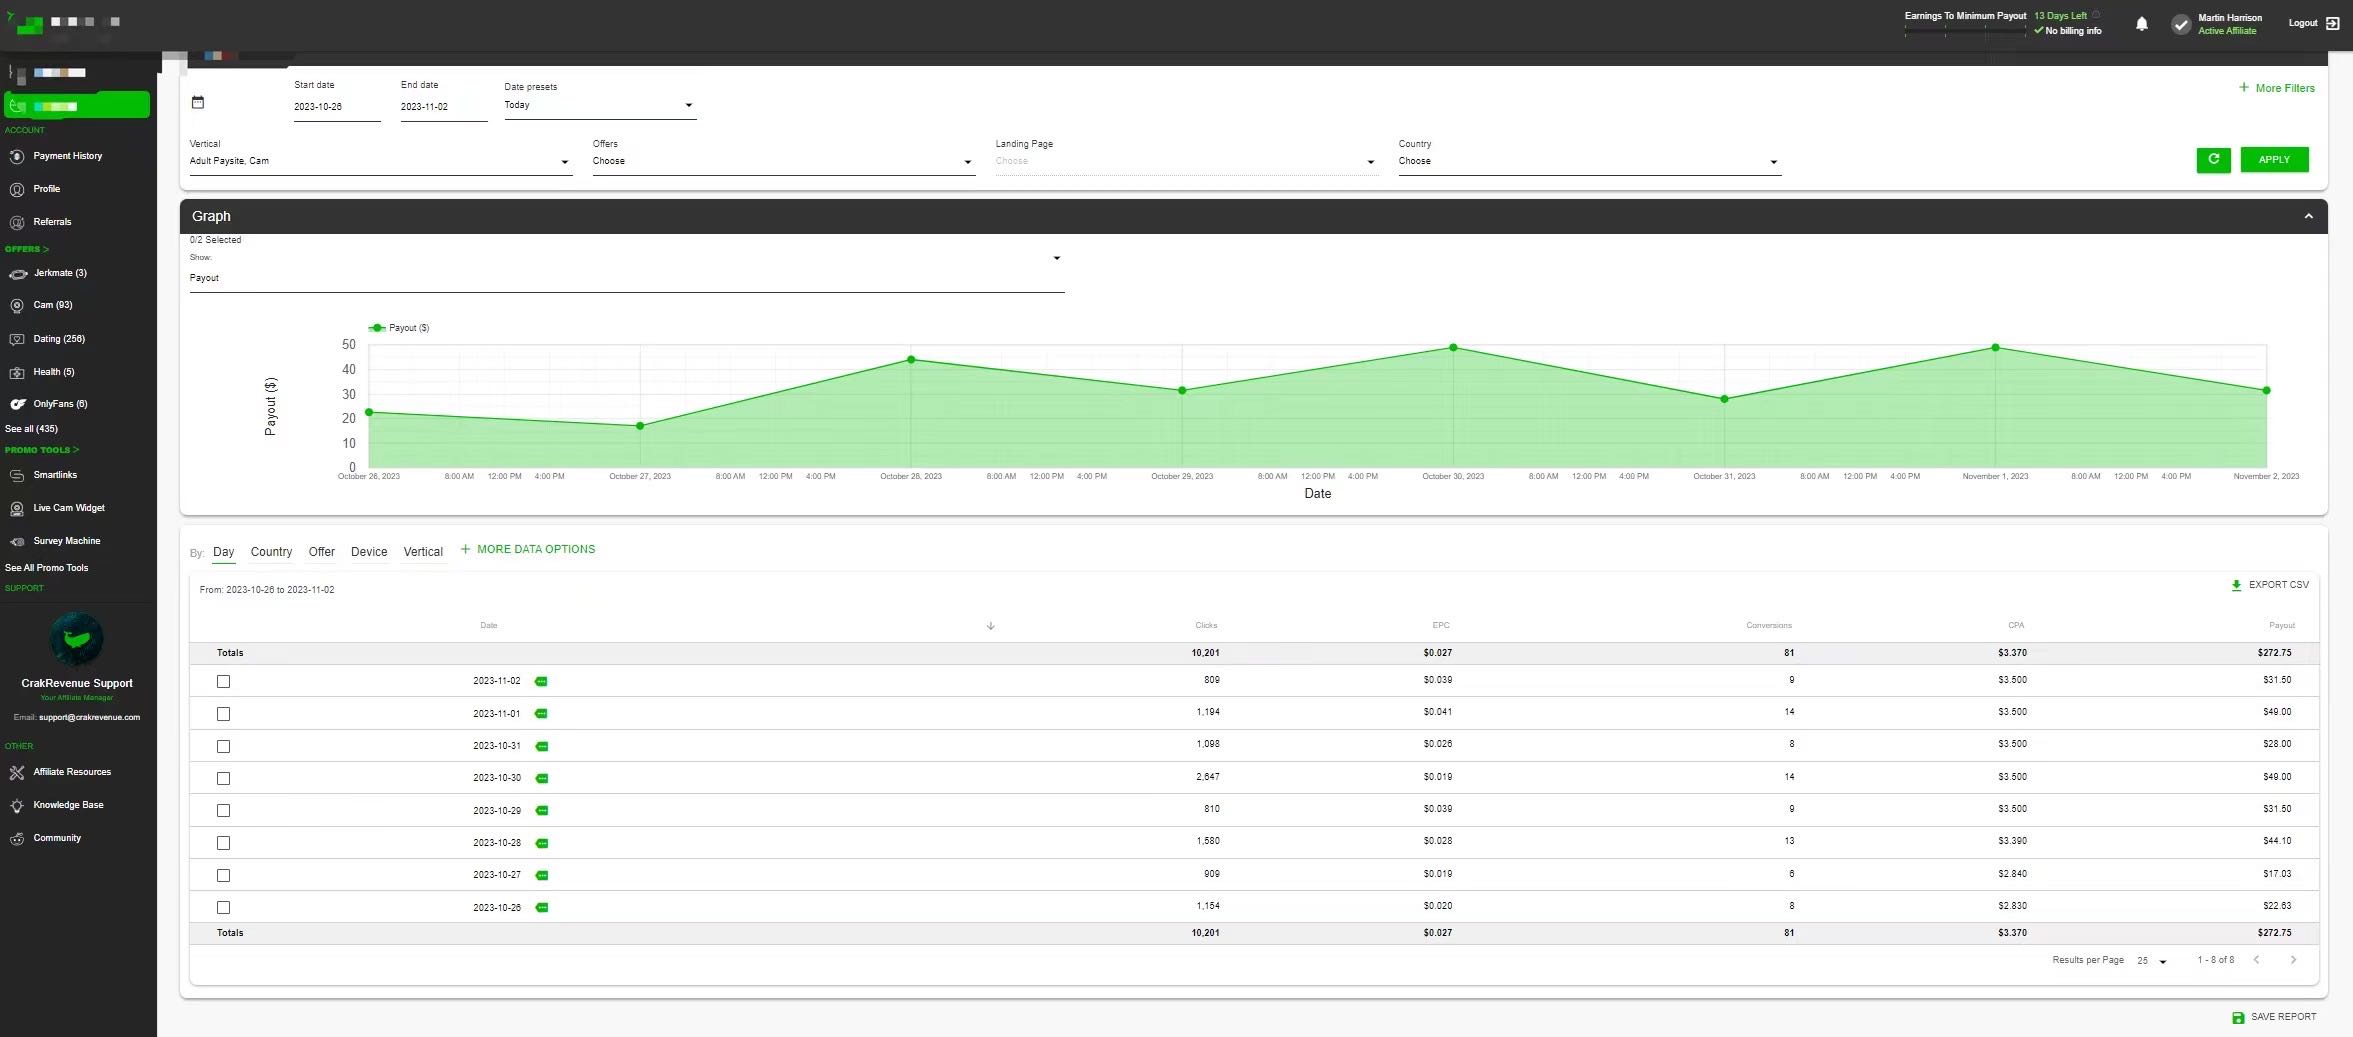Check the box for row 2023-11-02
2353x1037 pixels.
(223, 681)
